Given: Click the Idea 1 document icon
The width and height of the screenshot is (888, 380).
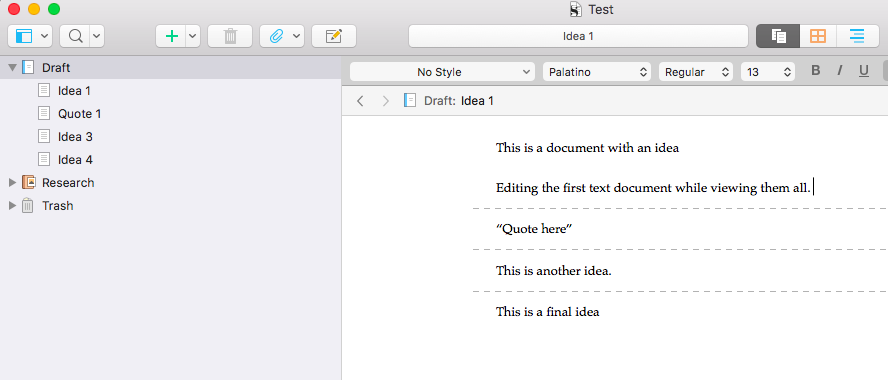Looking at the screenshot, I should [x=44, y=91].
